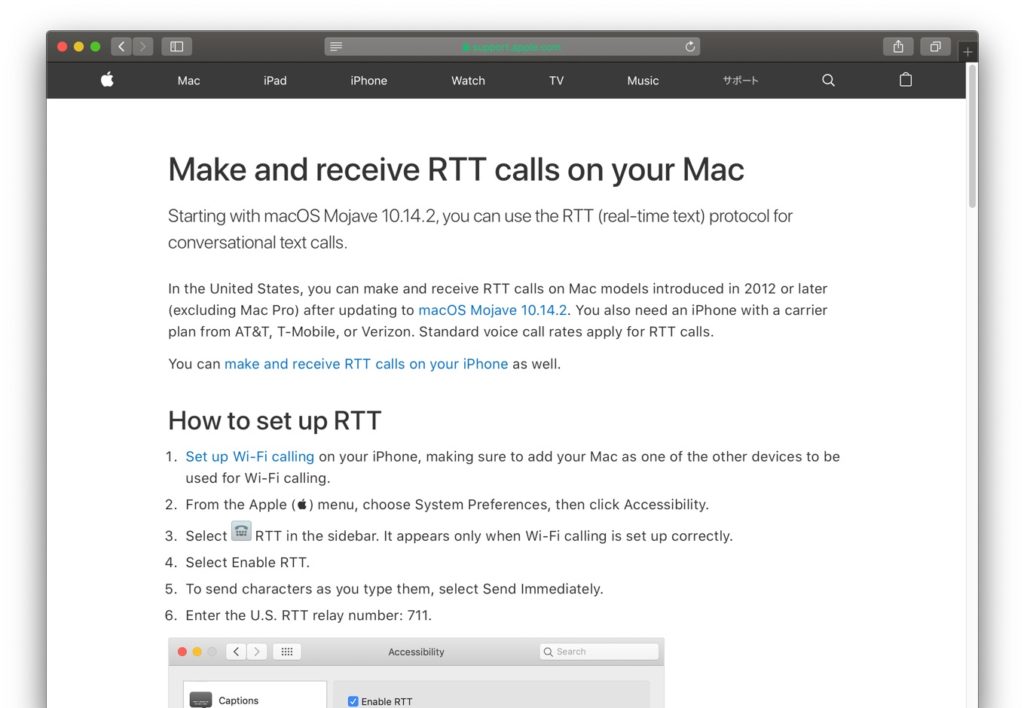Open the shopping bag icon
This screenshot has width=1024, height=708.
tap(905, 80)
